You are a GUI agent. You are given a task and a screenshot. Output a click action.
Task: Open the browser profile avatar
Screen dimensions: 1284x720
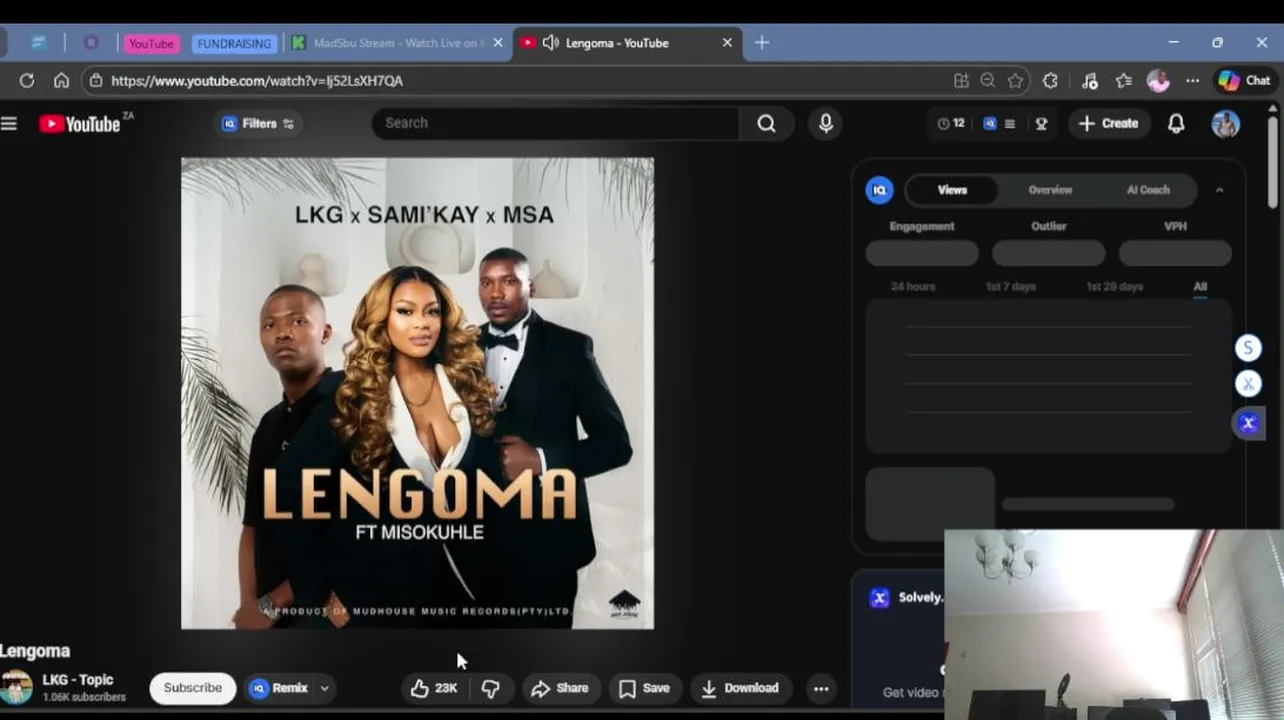coord(1158,81)
